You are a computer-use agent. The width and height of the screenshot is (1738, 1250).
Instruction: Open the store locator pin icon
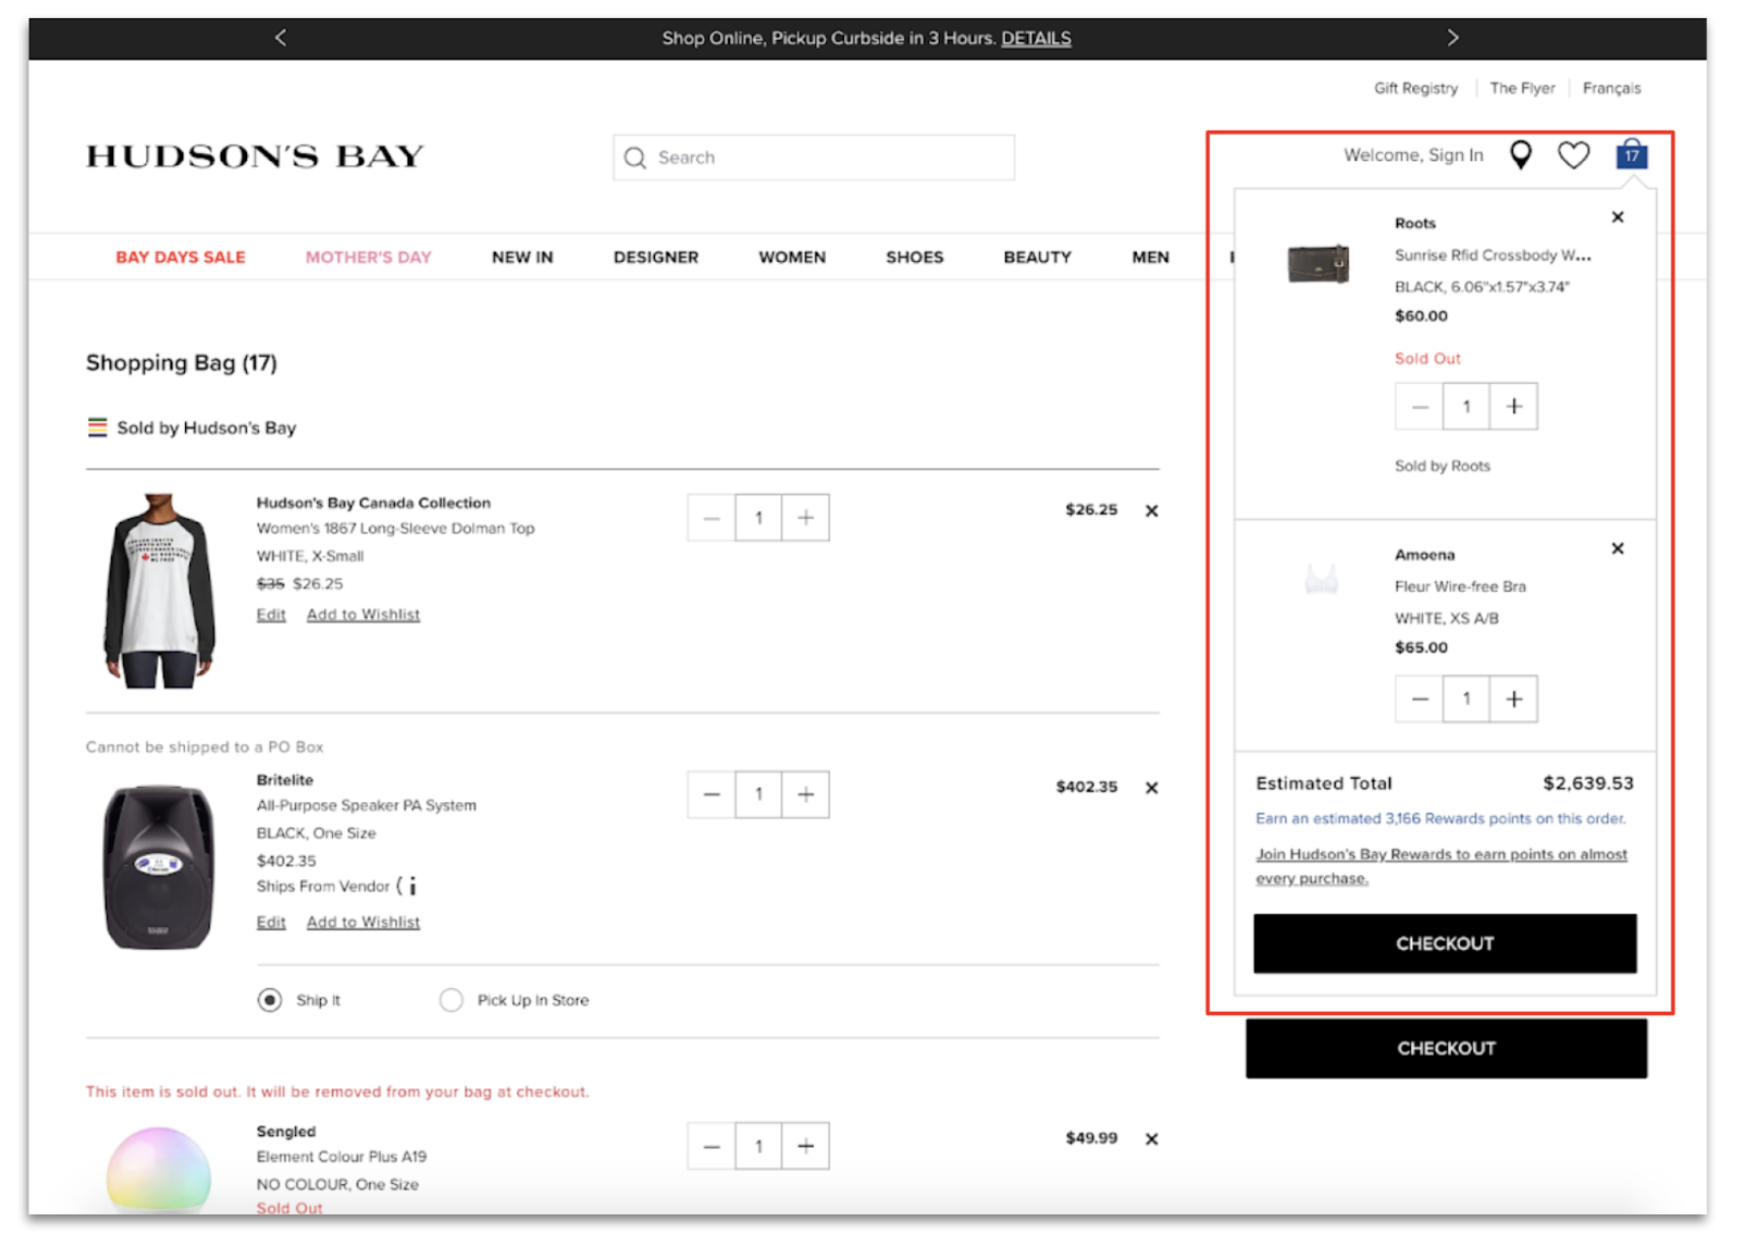click(x=1520, y=155)
